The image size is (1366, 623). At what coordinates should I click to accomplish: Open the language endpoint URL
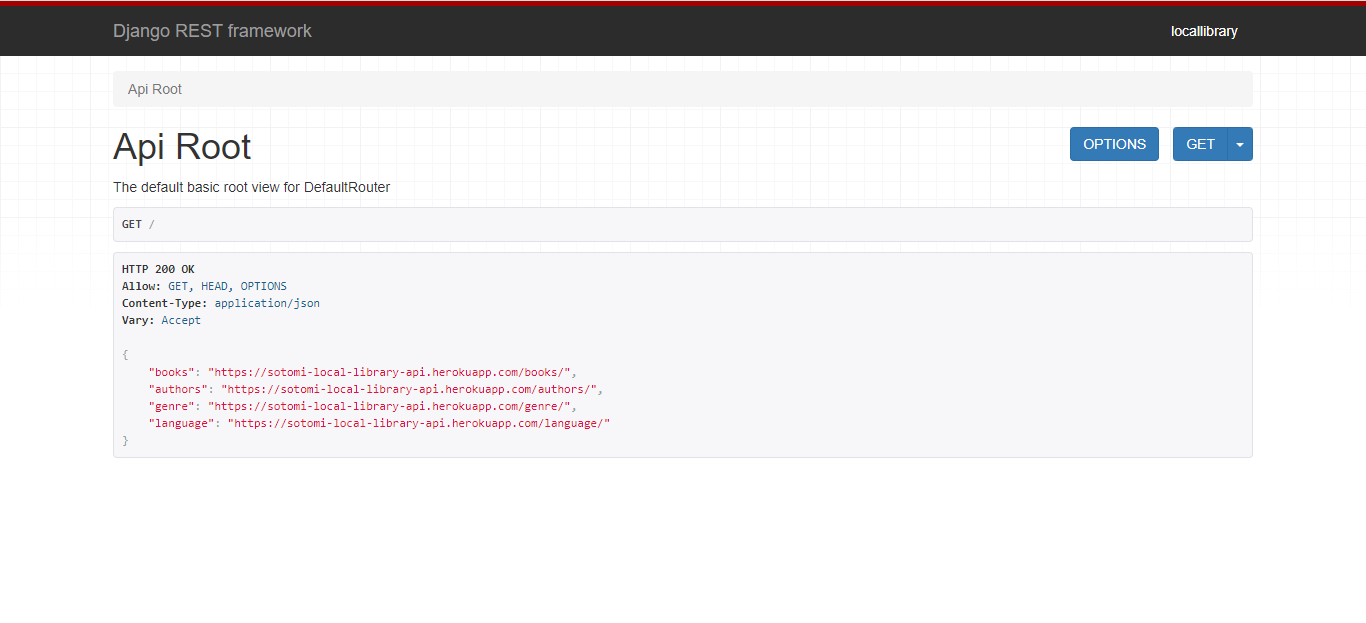[418, 423]
